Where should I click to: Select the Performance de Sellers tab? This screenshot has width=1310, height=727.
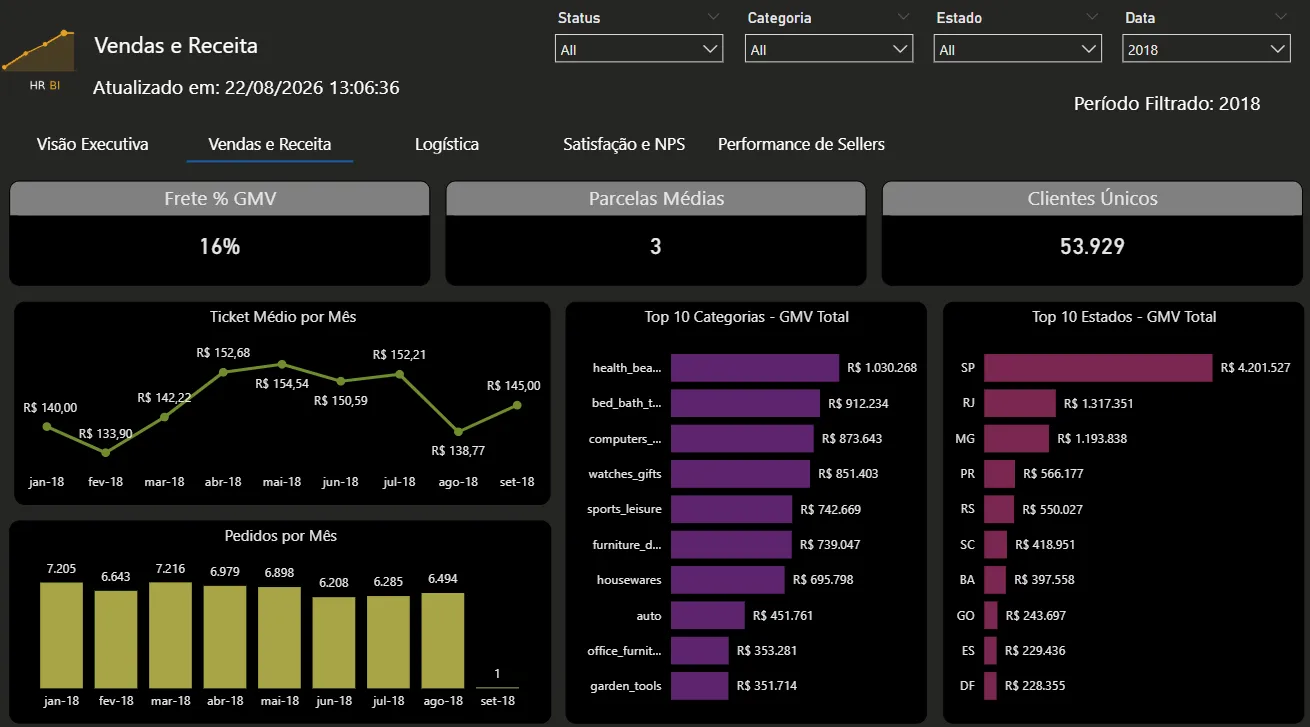pyautogui.click(x=801, y=144)
